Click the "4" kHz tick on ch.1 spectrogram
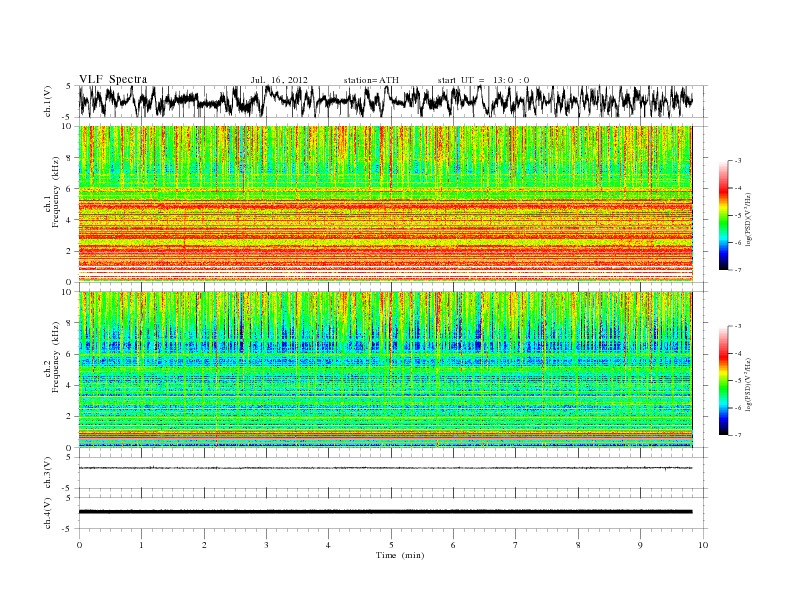792x612 pixels. (69, 220)
